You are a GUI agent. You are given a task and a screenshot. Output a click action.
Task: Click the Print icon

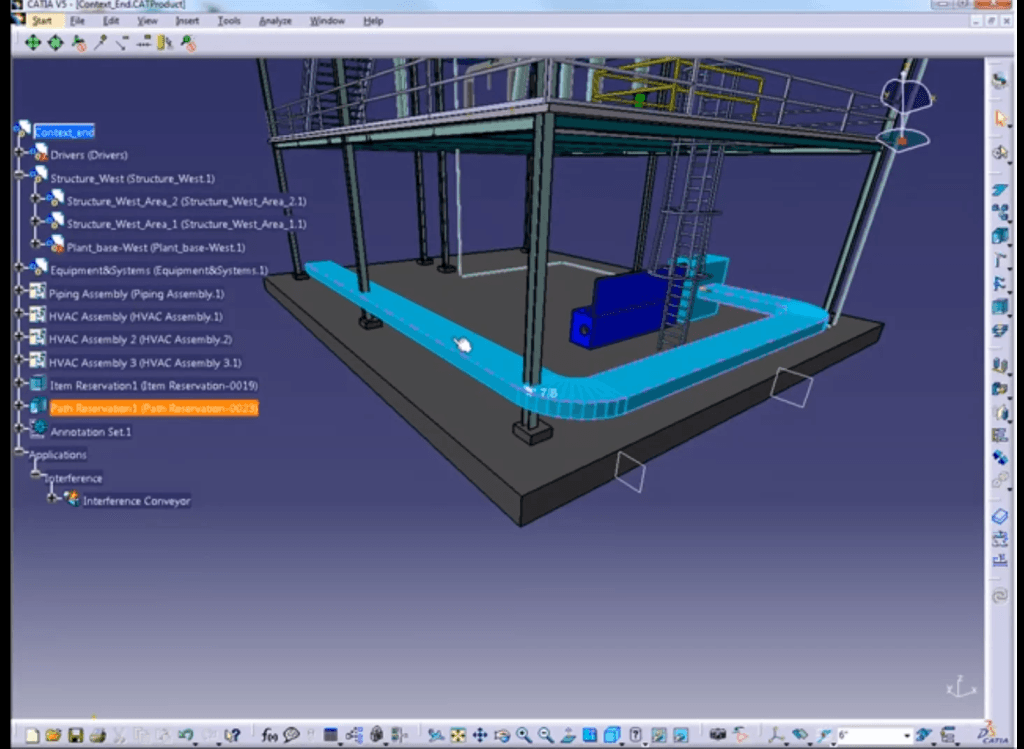pyautogui.click(x=97, y=736)
